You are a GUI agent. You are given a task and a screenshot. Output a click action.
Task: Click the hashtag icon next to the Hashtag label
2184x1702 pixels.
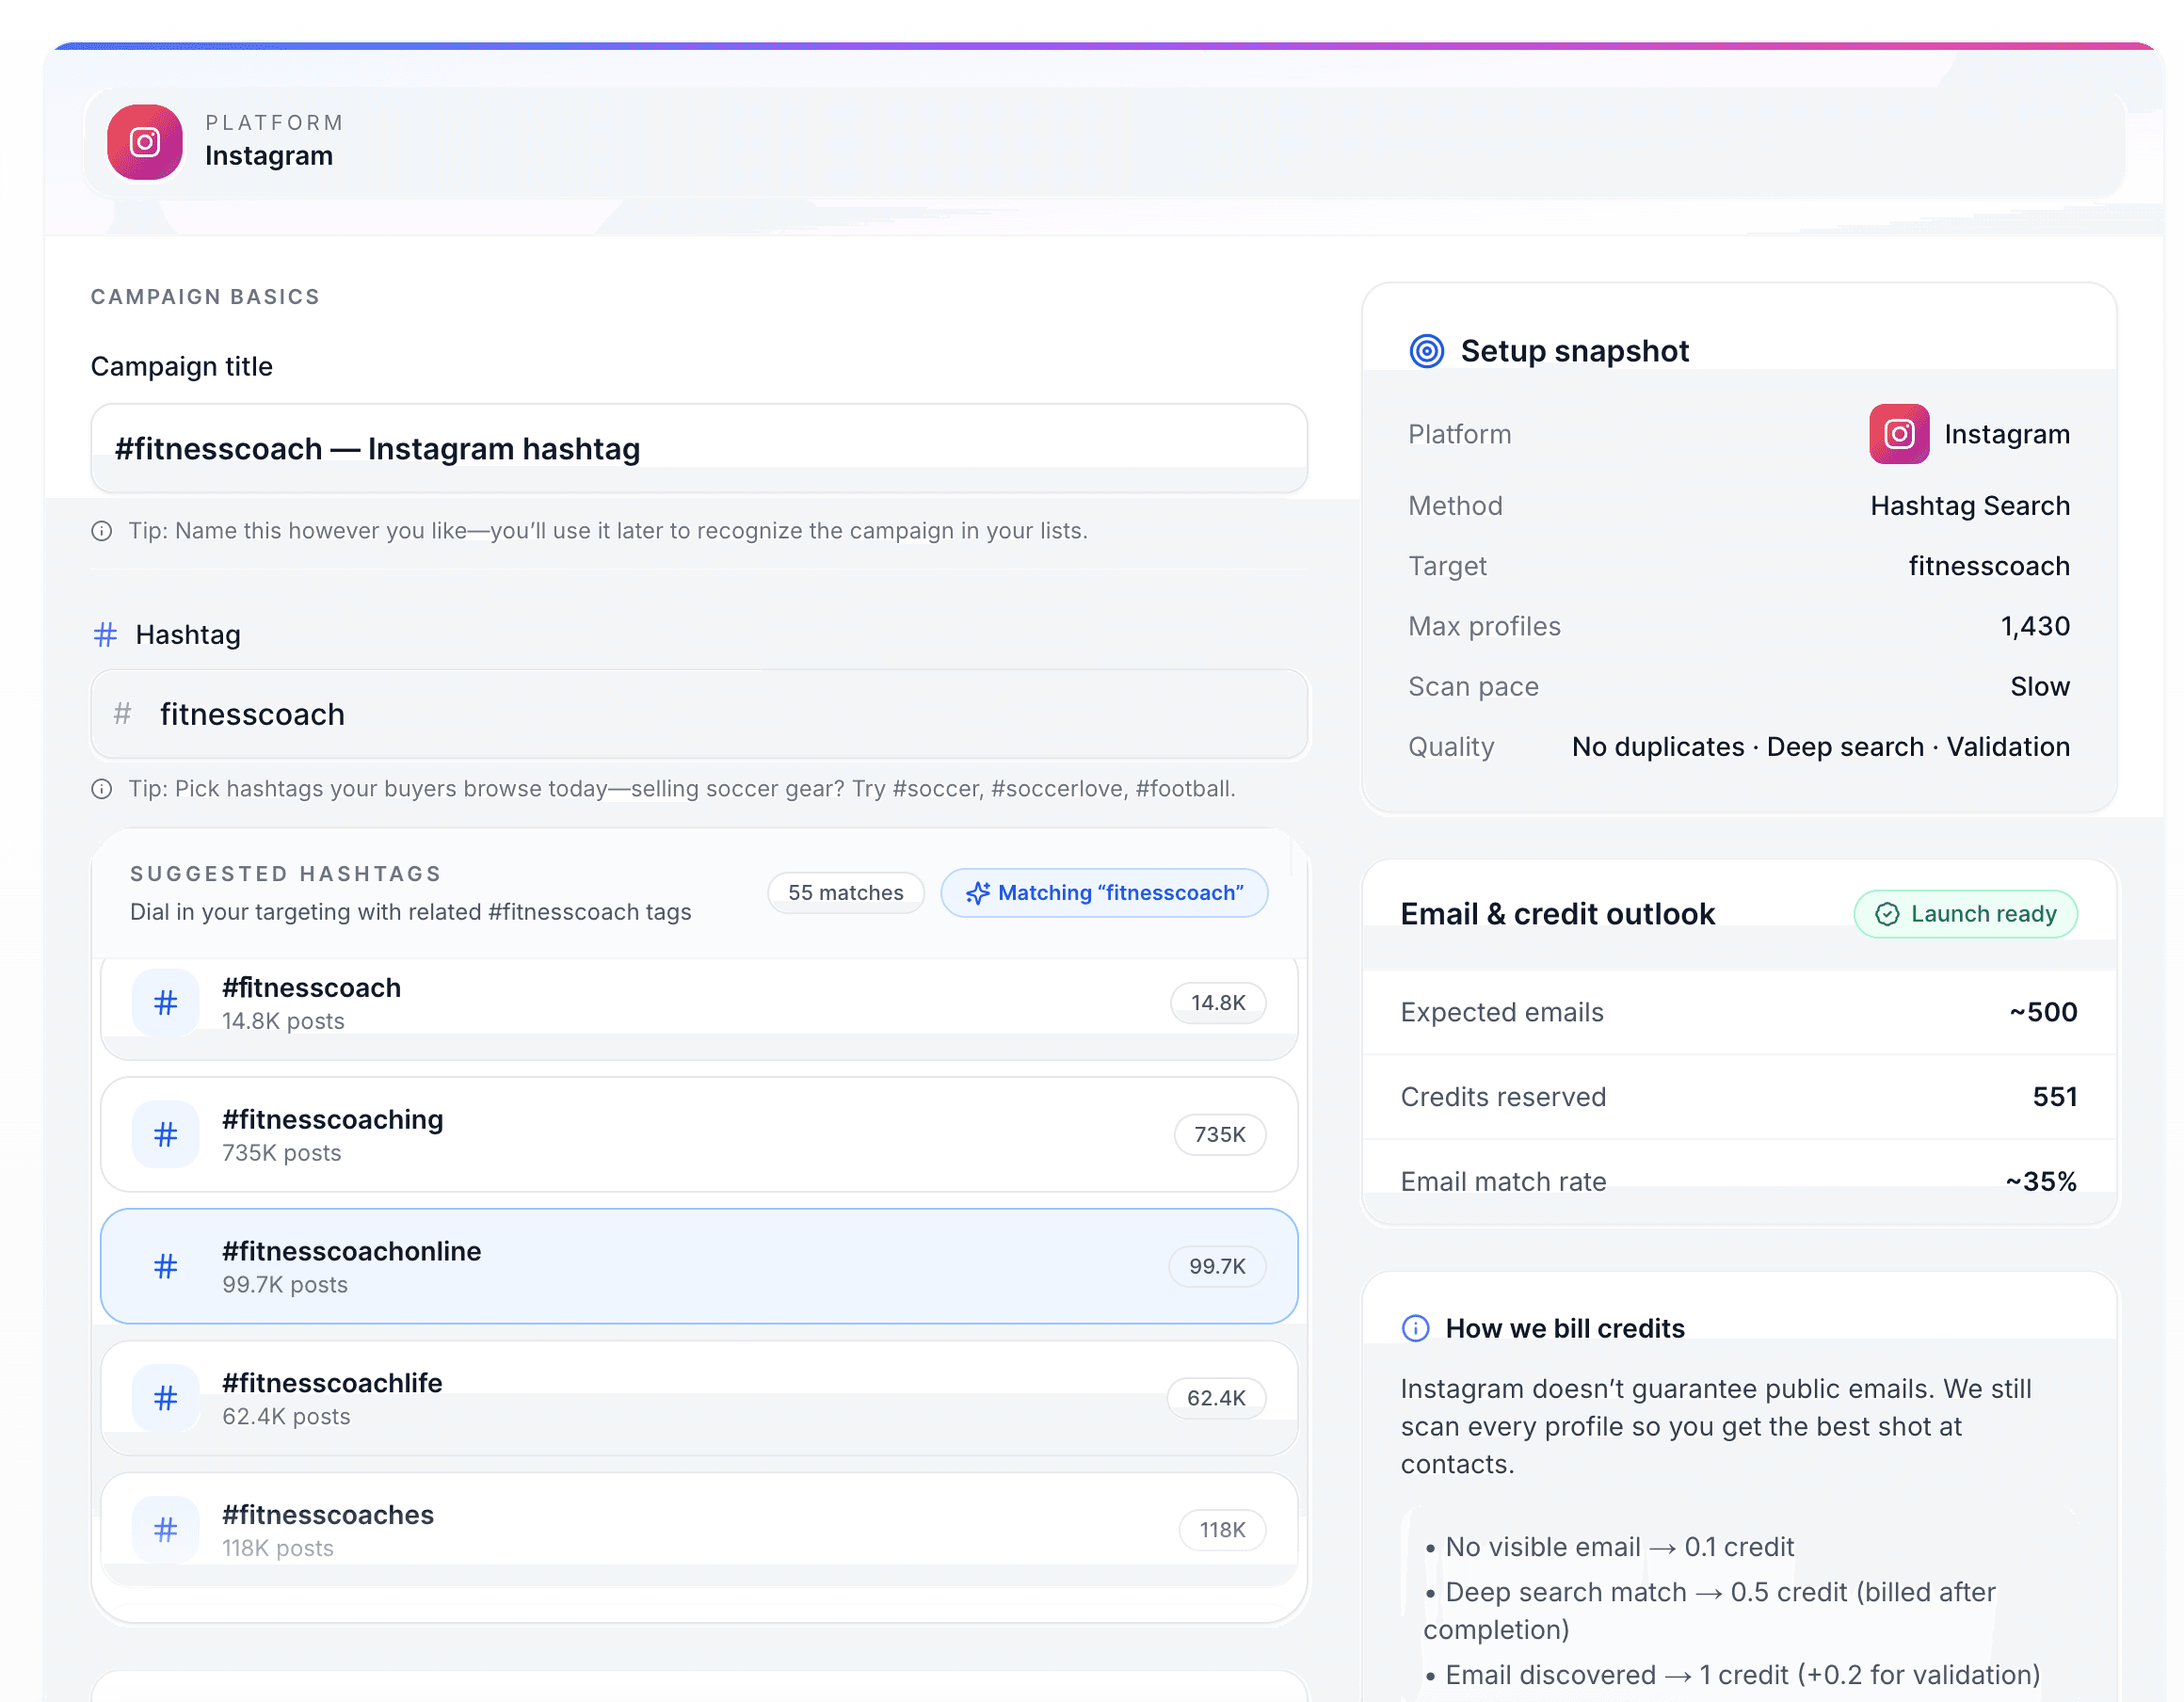point(104,634)
